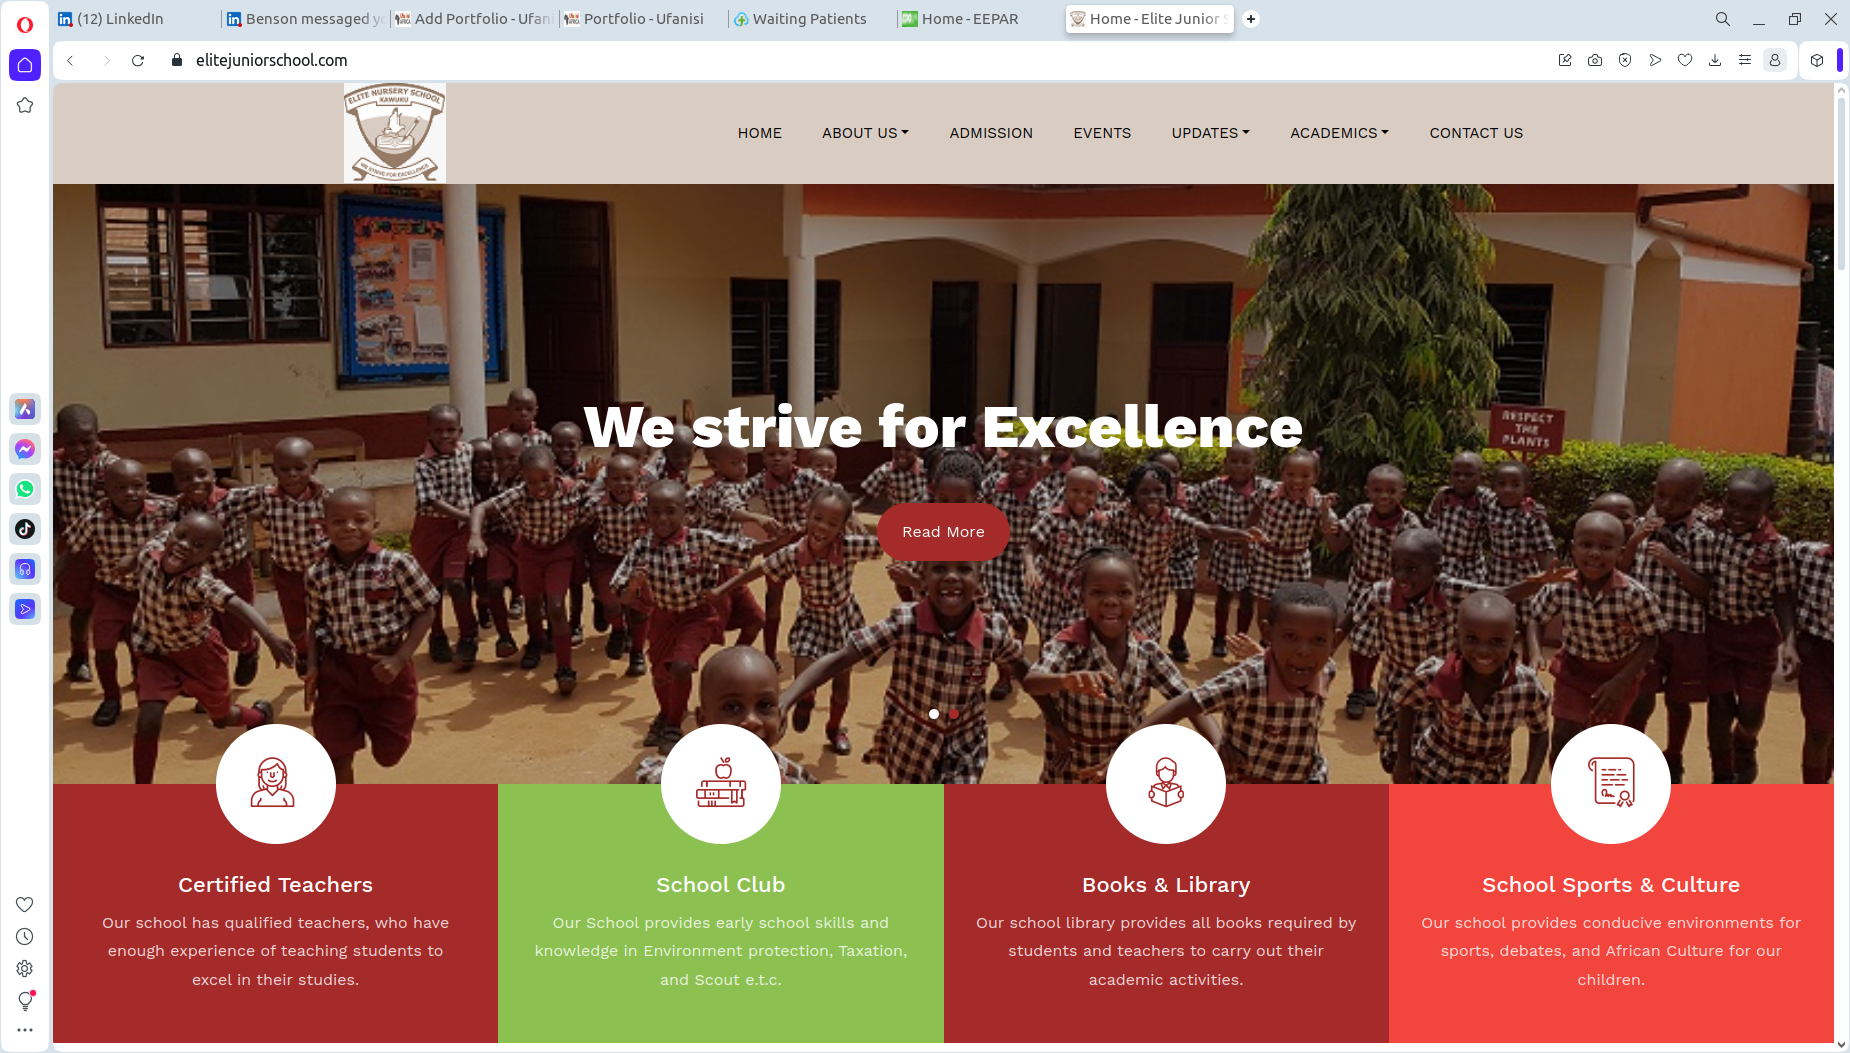Image resolution: width=1850 pixels, height=1053 pixels.
Task: Open the ADMISSION menu item
Action: 991,133
